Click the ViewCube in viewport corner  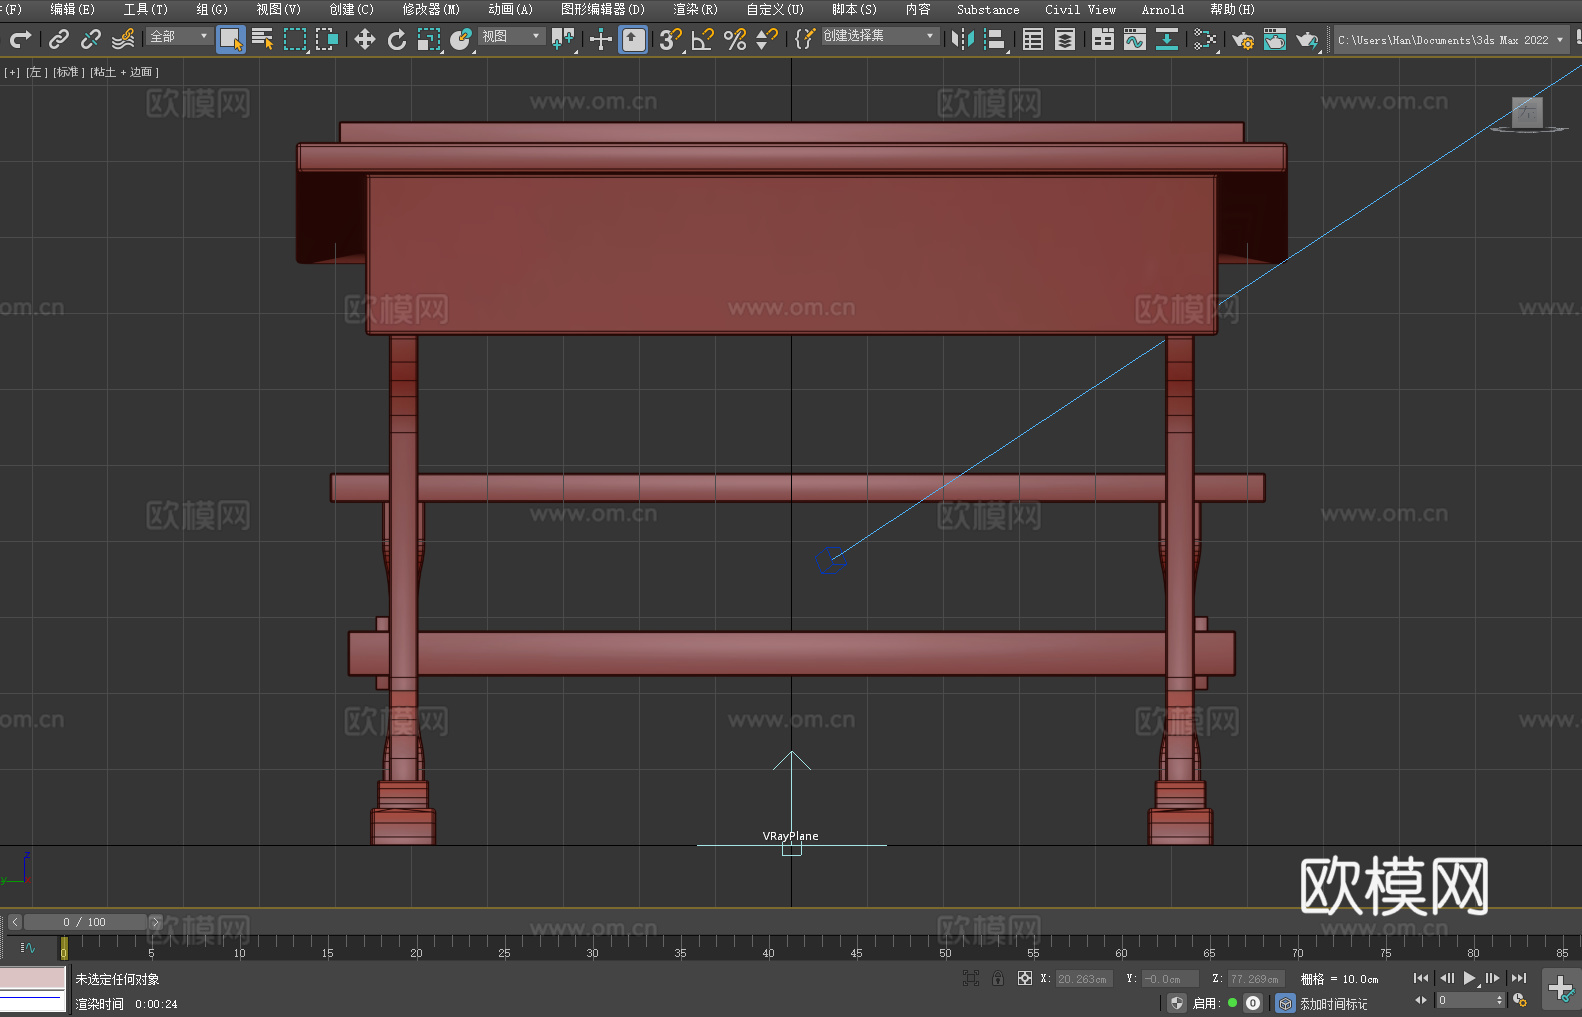[x=1527, y=114]
